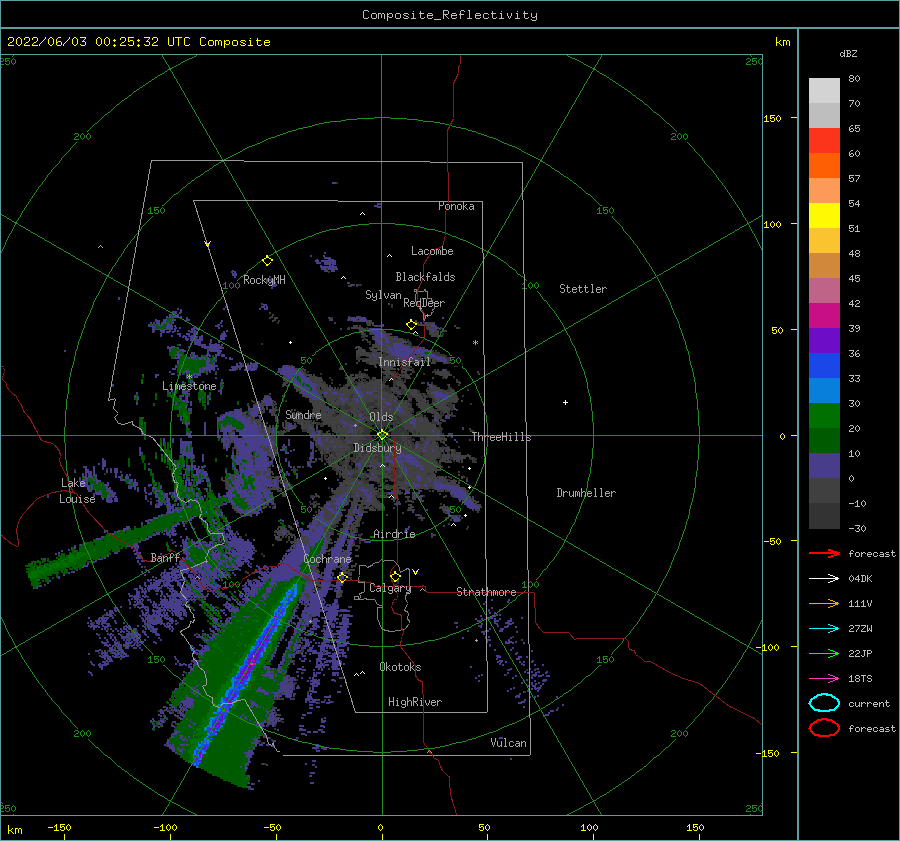Click the yellow diamond marker near RockyMH

[267, 261]
